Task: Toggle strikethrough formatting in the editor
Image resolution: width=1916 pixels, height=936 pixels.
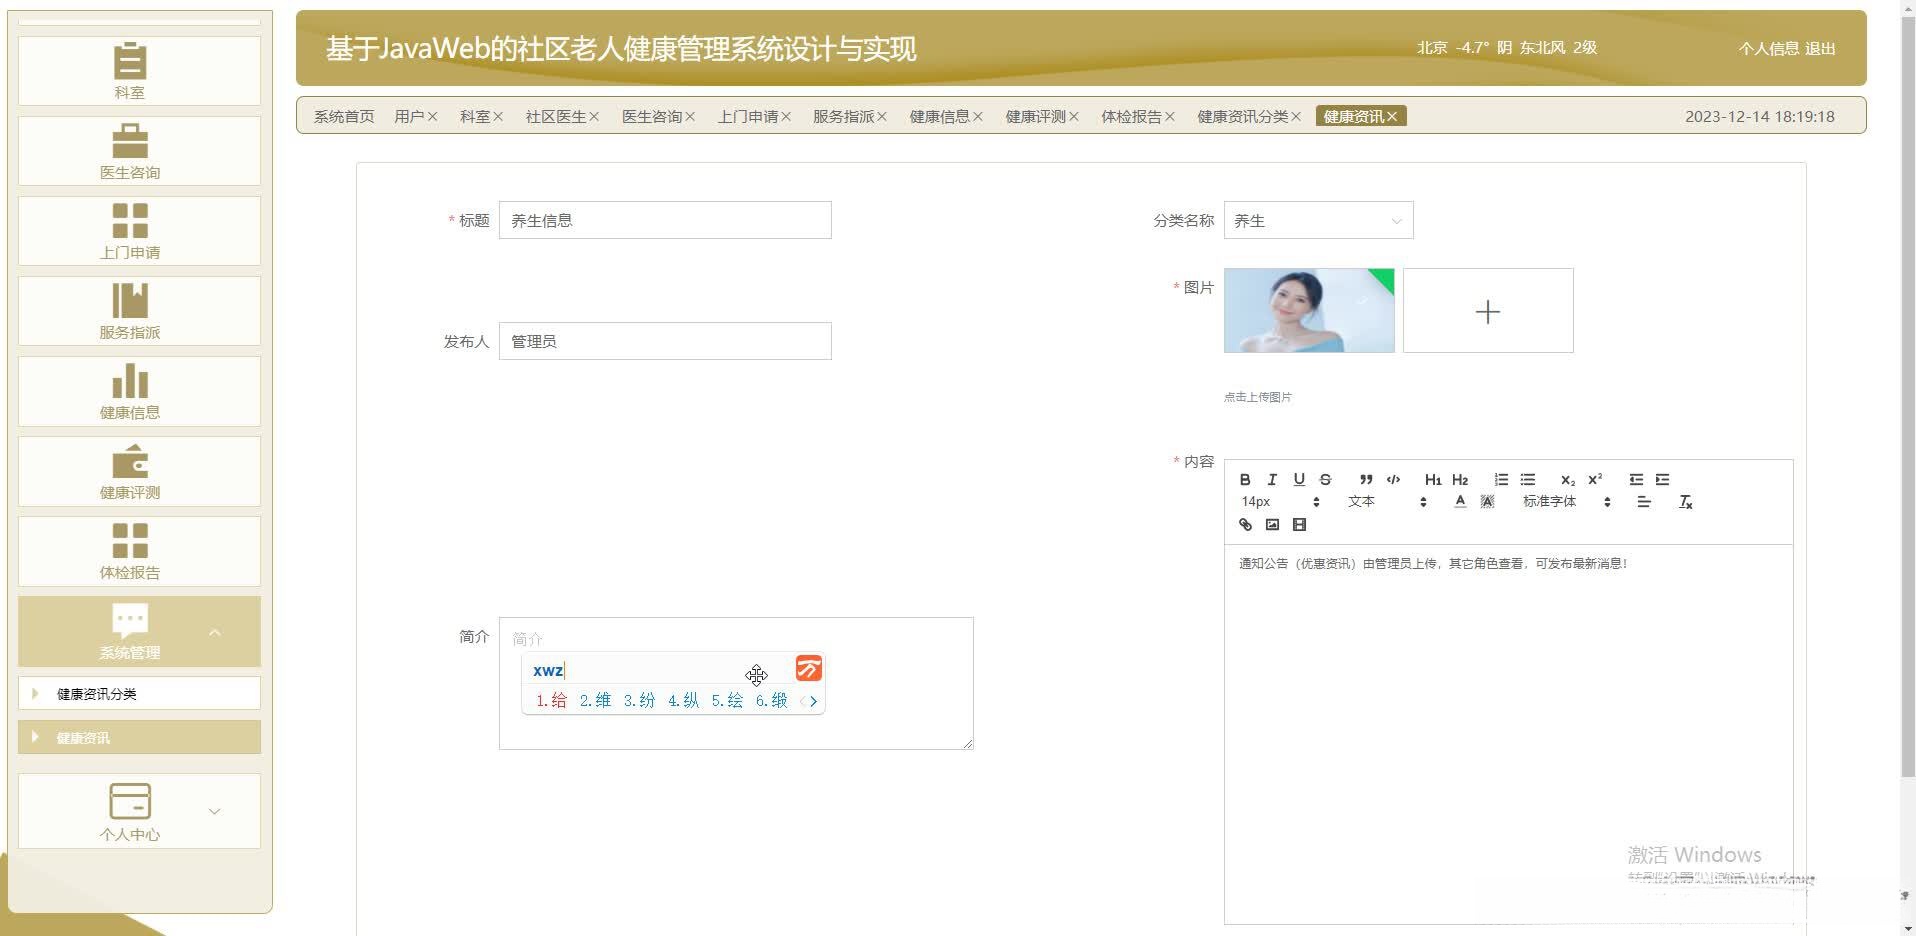Action: pos(1325,480)
